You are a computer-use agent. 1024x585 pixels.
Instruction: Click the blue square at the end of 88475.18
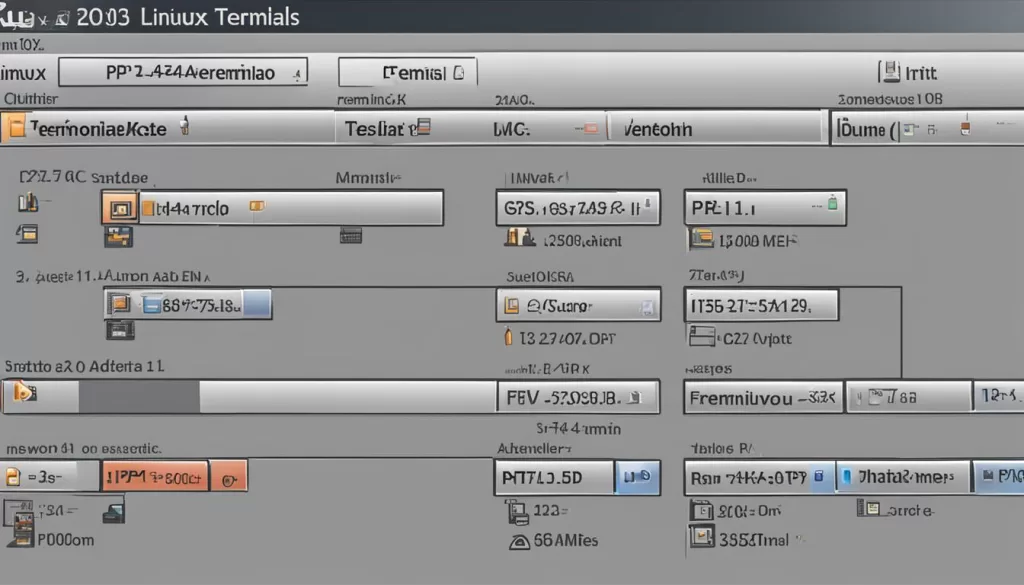[x=257, y=304]
